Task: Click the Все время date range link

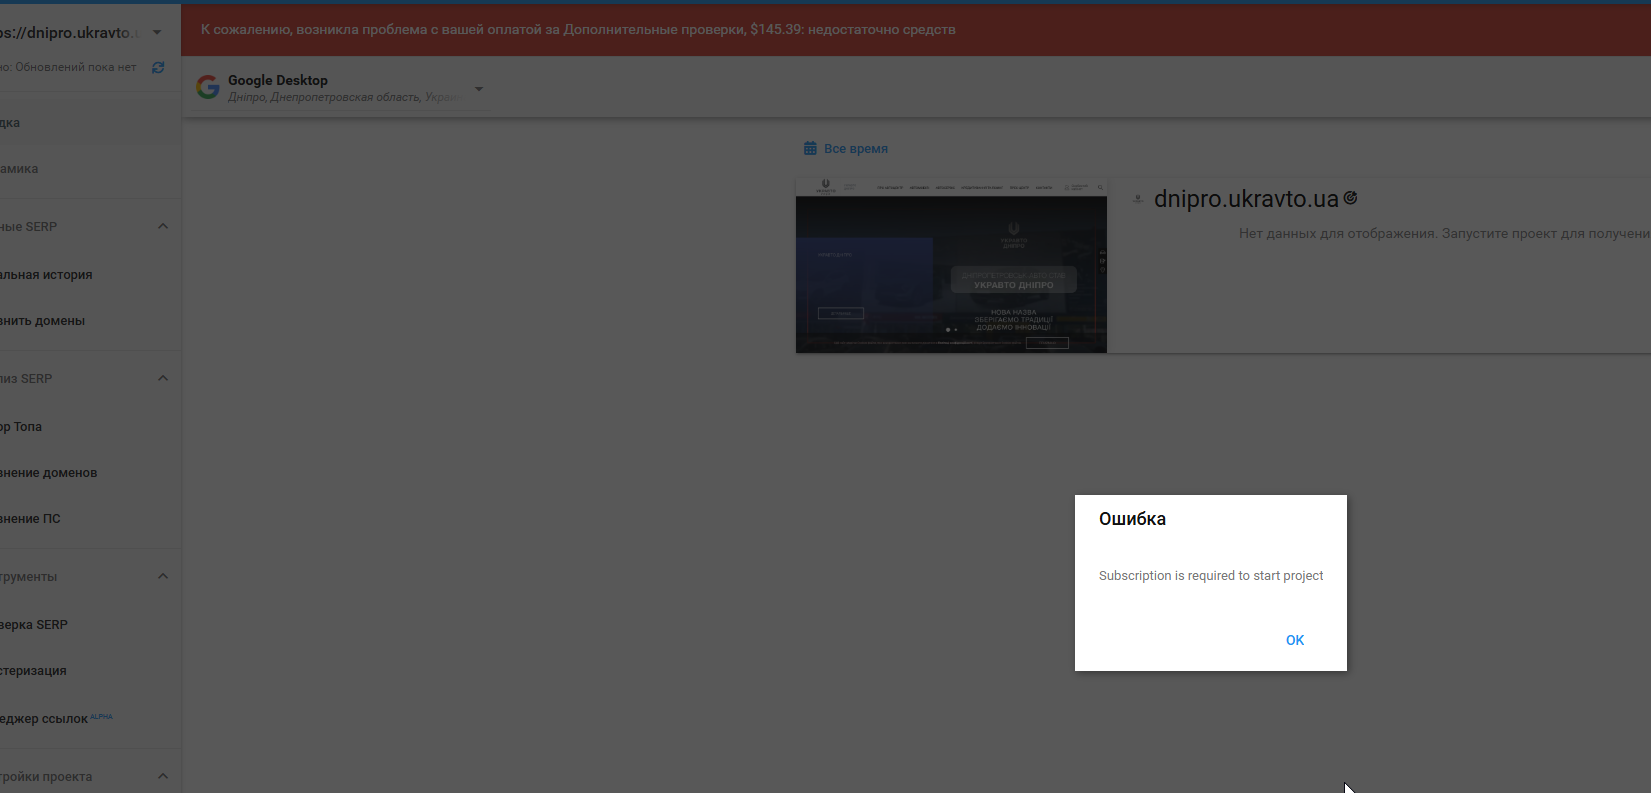Action: pos(856,149)
